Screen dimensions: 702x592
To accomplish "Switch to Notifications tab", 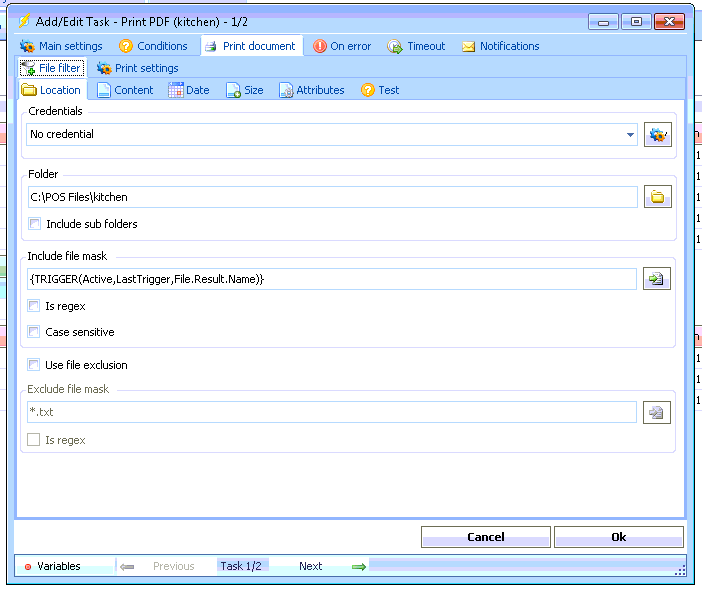I will point(500,46).
